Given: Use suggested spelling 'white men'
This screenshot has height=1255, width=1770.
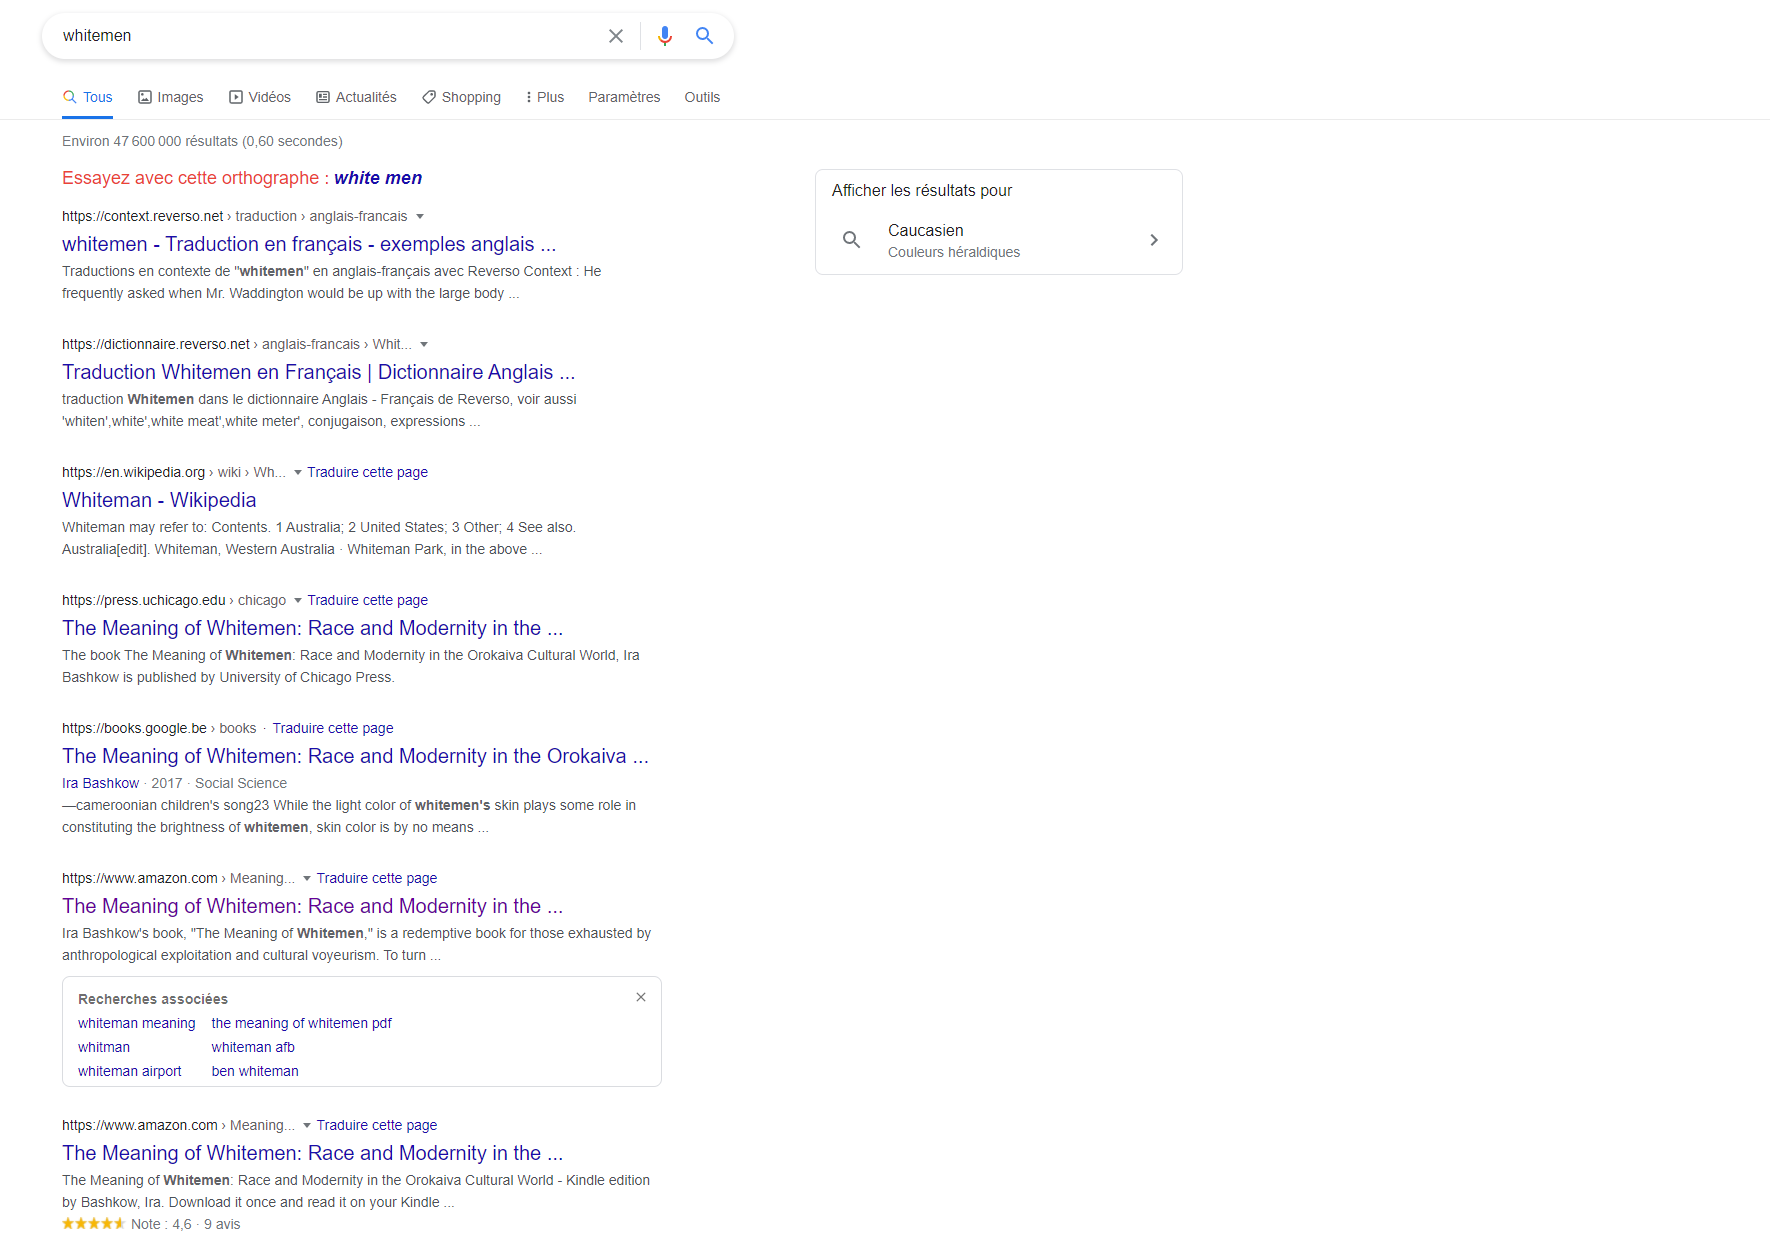Looking at the screenshot, I should point(378,178).
